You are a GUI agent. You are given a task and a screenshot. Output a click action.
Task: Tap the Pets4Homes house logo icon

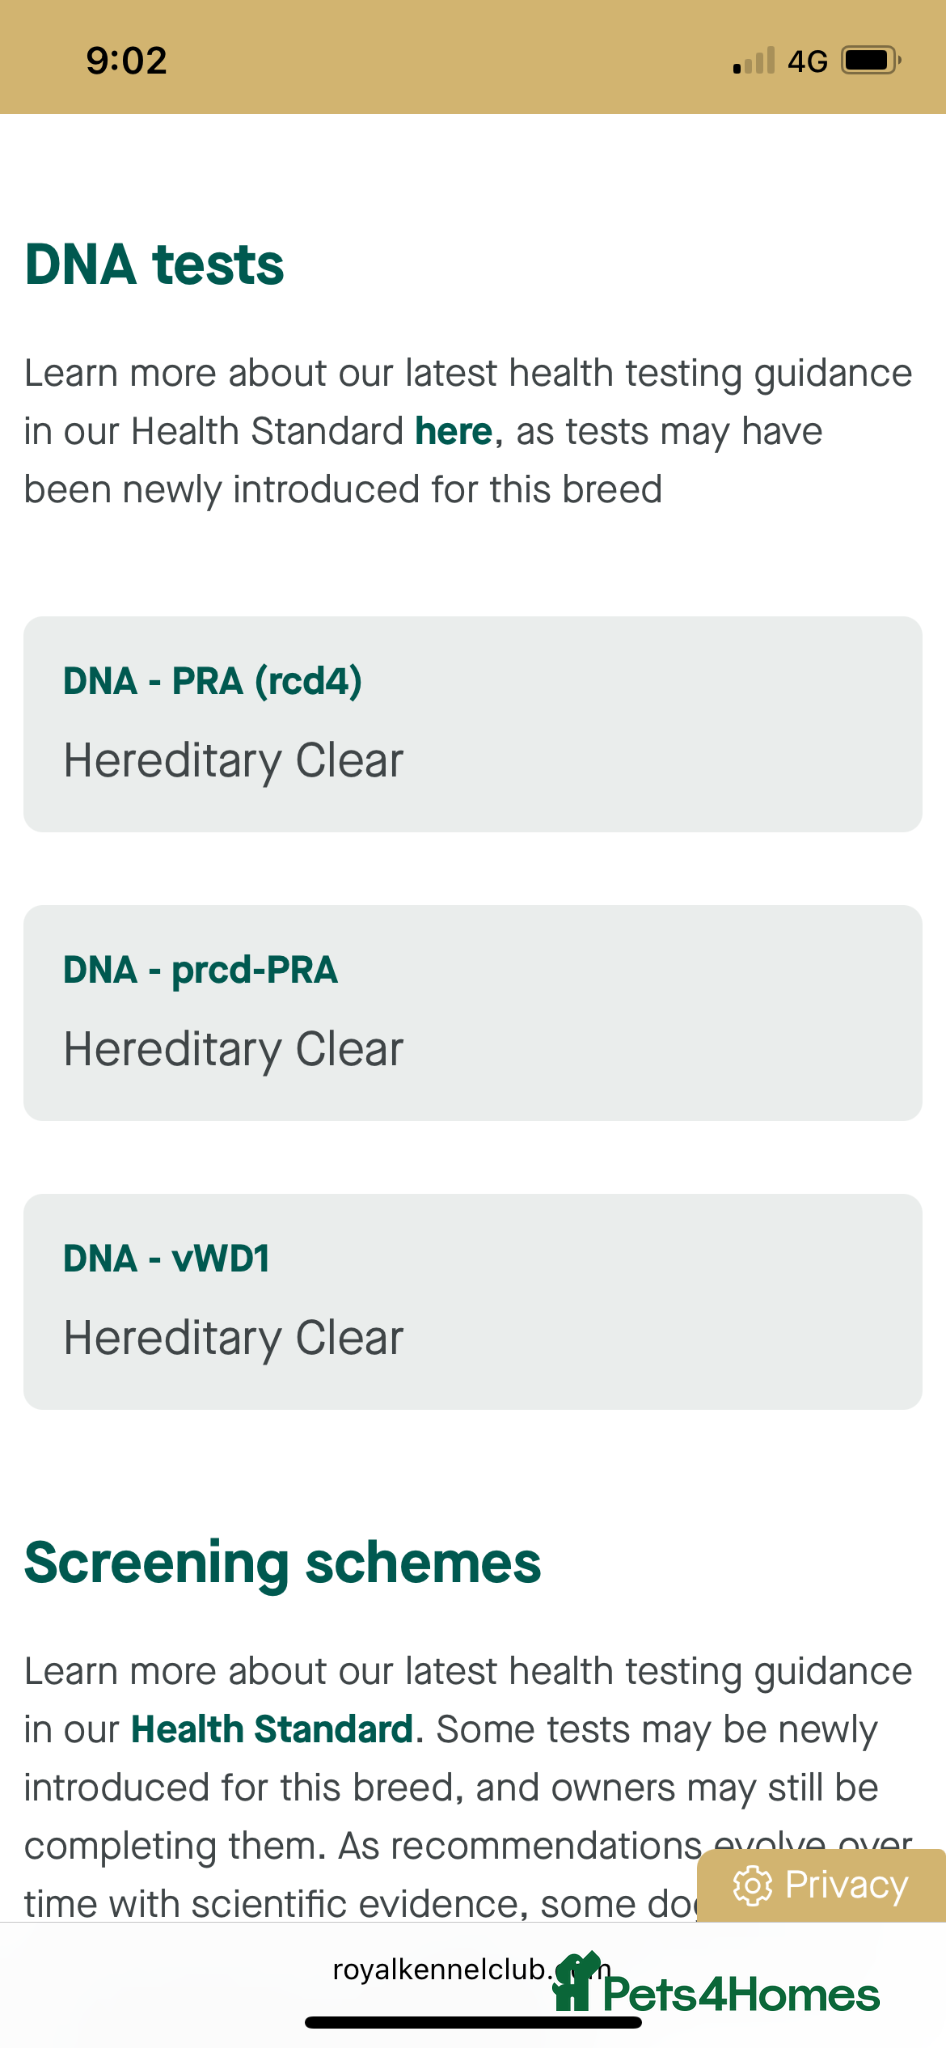[x=575, y=1981]
